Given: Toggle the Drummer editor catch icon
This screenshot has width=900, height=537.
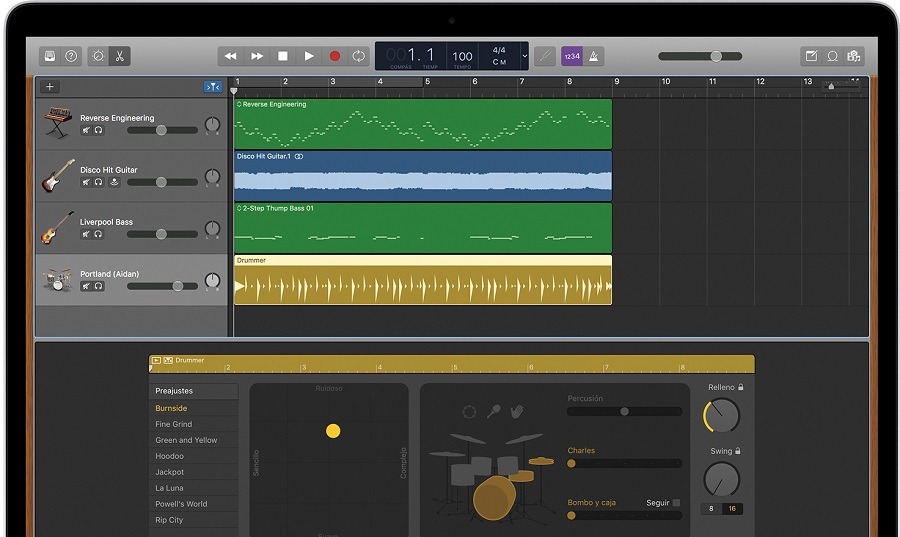Looking at the screenshot, I should pyautogui.click(x=168, y=360).
